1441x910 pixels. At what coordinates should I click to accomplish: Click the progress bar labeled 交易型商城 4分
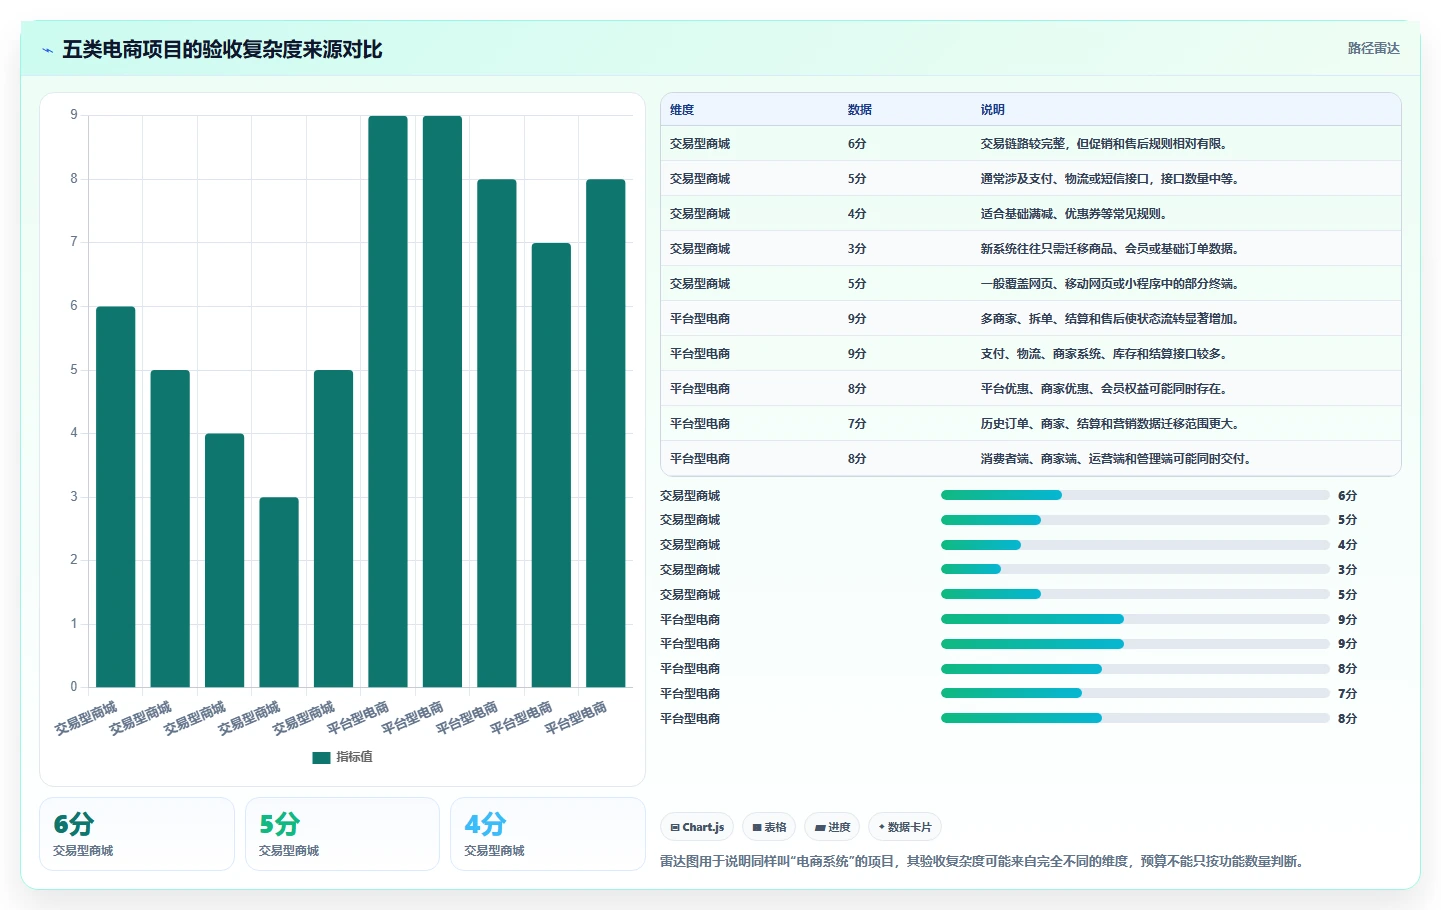(x=1135, y=545)
